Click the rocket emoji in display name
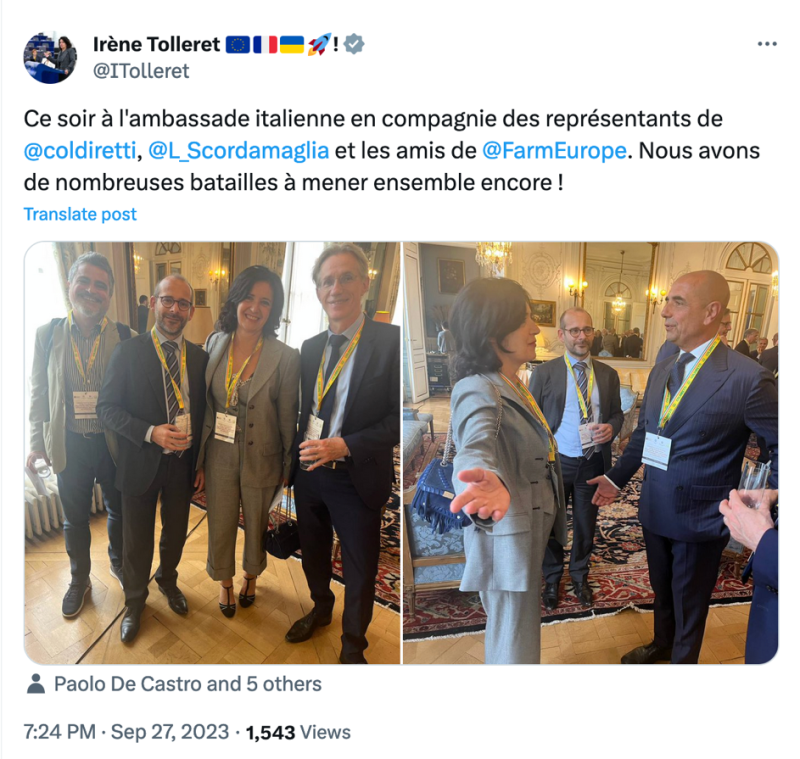800x759 pixels. 319,44
